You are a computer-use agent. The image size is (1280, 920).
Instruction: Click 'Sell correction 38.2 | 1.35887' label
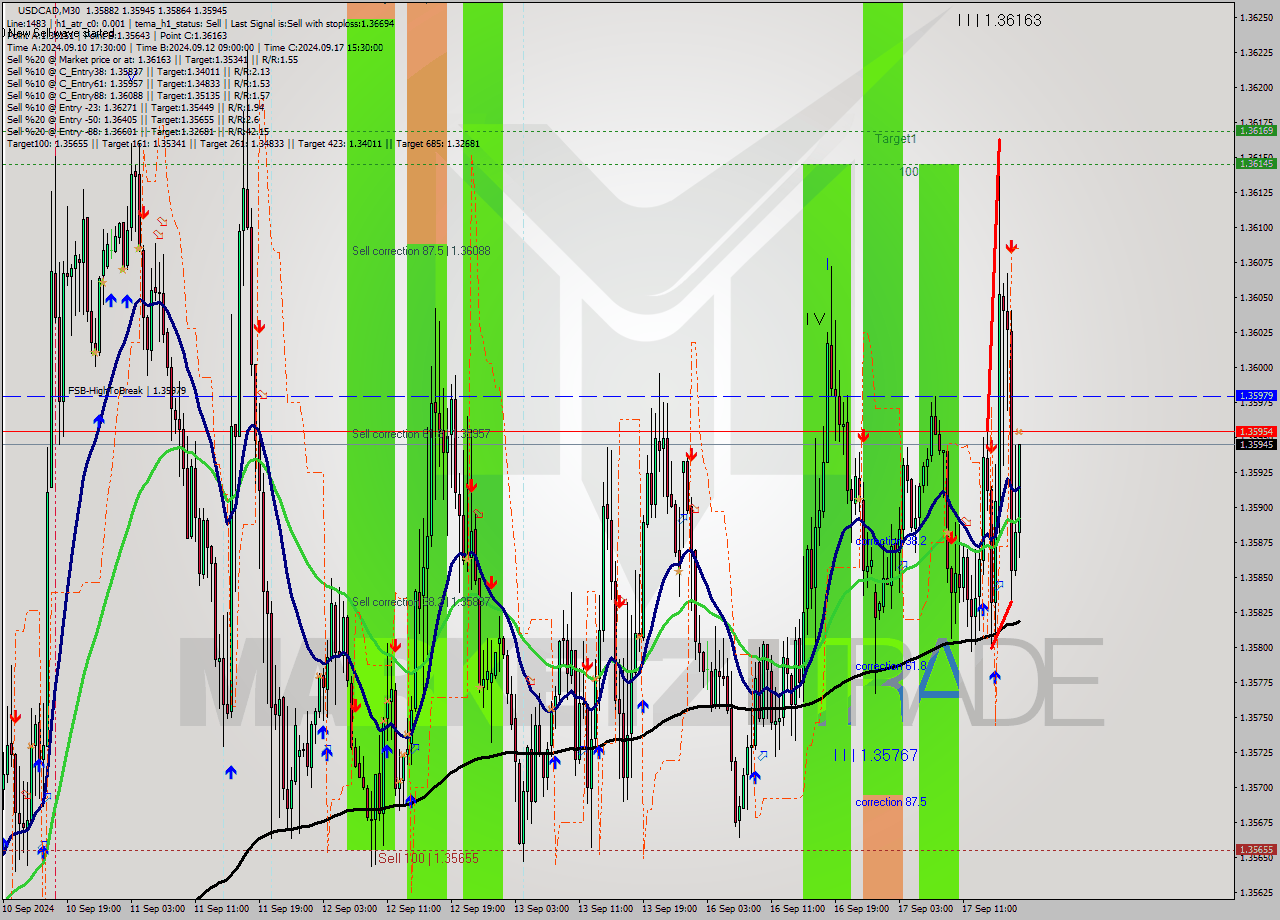tap(421, 601)
